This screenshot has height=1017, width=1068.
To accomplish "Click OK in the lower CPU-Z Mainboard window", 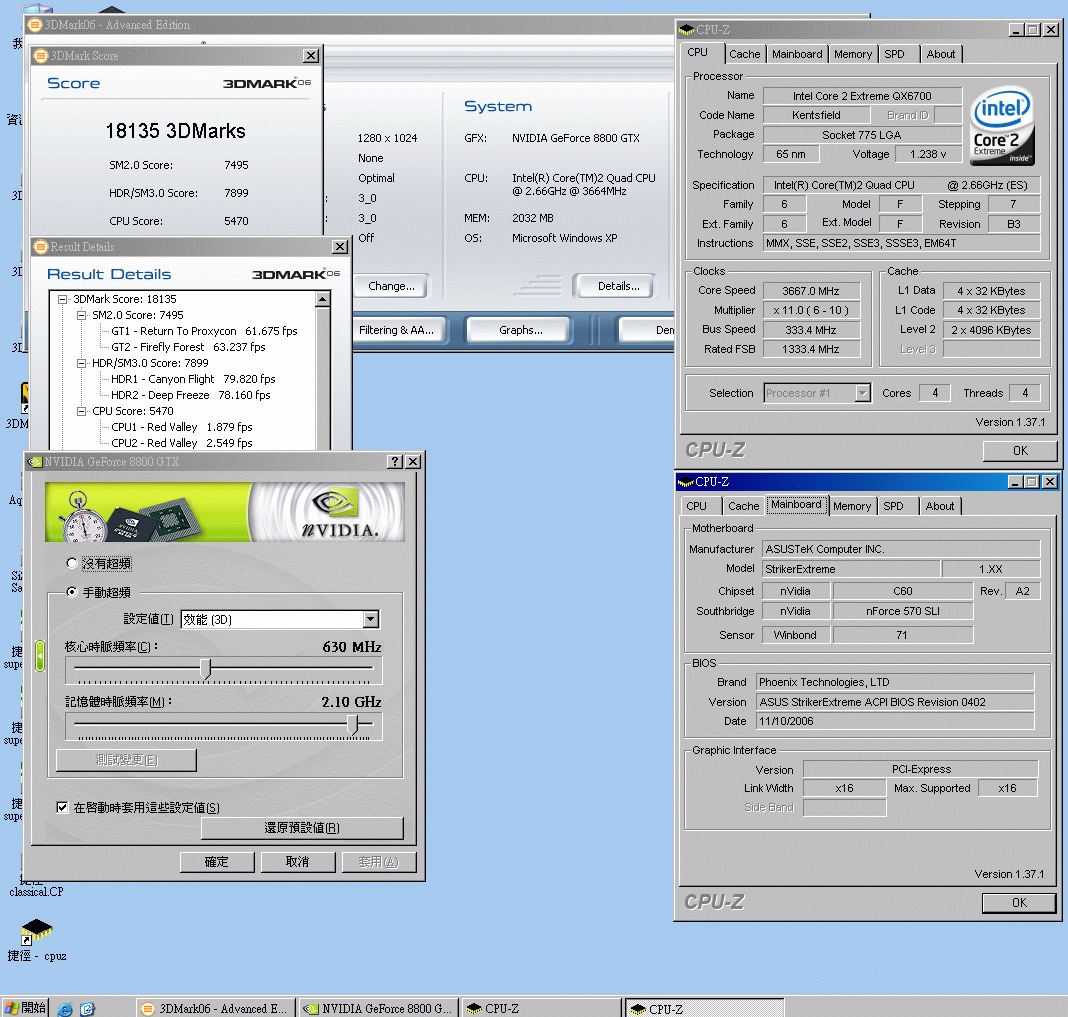I will point(1019,903).
